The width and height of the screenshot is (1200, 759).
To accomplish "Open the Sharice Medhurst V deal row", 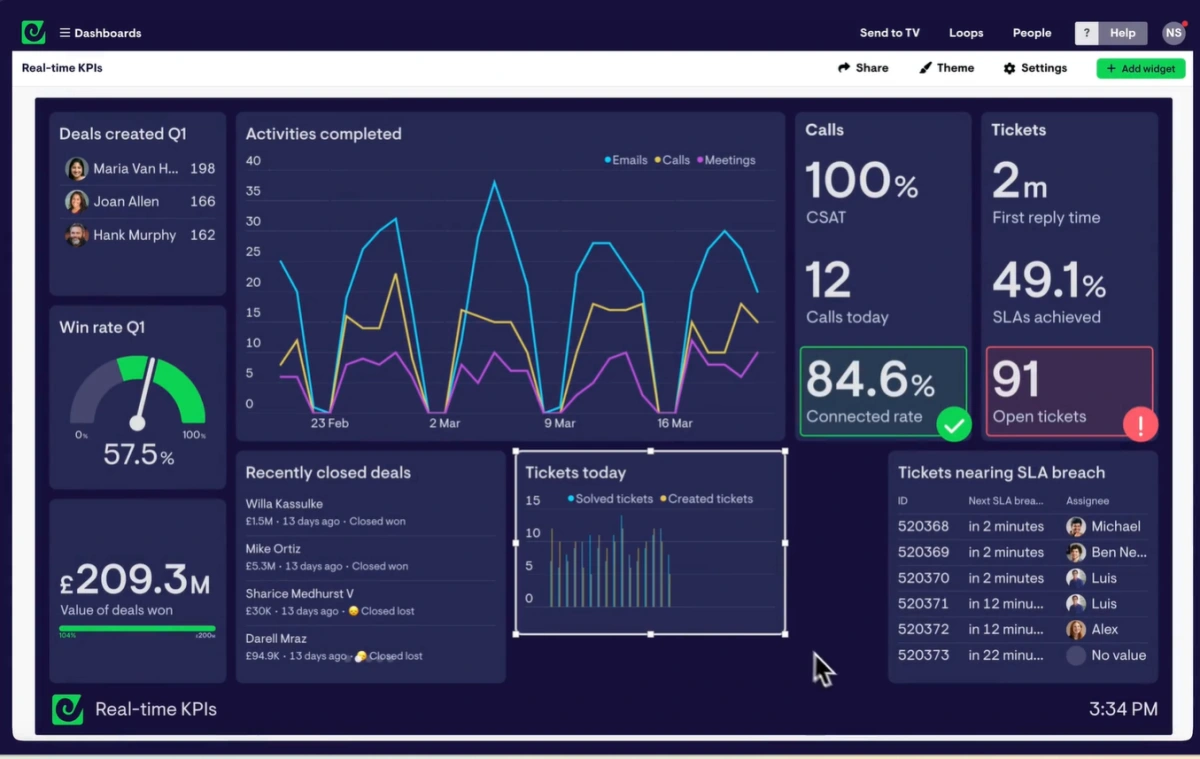I will coord(370,602).
